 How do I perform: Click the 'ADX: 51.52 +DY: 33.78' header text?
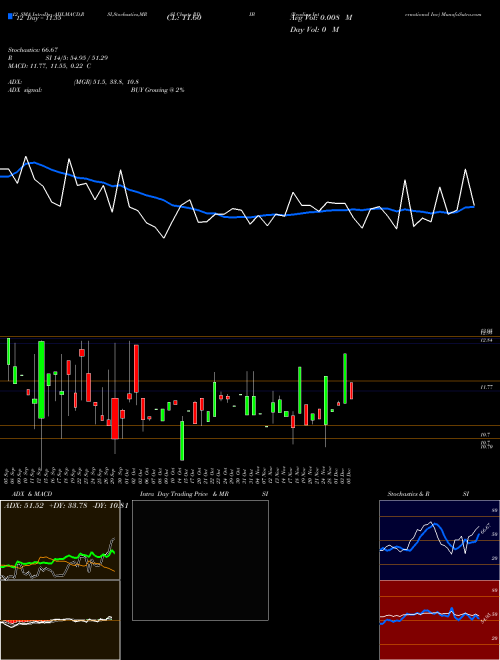pyautogui.click(x=45, y=505)
